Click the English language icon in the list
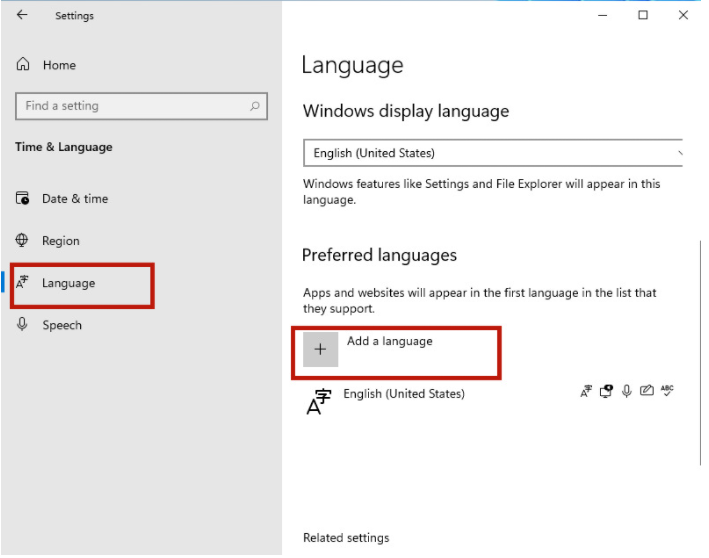The width and height of the screenshot is (709, 558). [318, 402]
